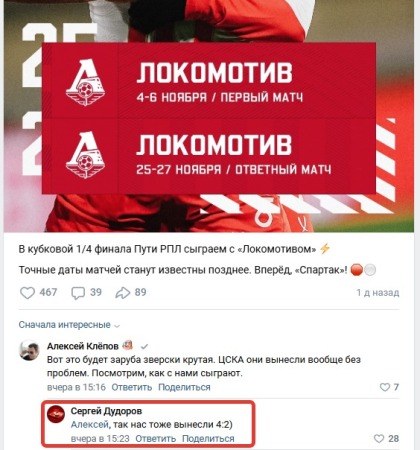Expand the 'Сначала интересные' sort dropdown
The image size is (420, 450).
coord(69,325)
